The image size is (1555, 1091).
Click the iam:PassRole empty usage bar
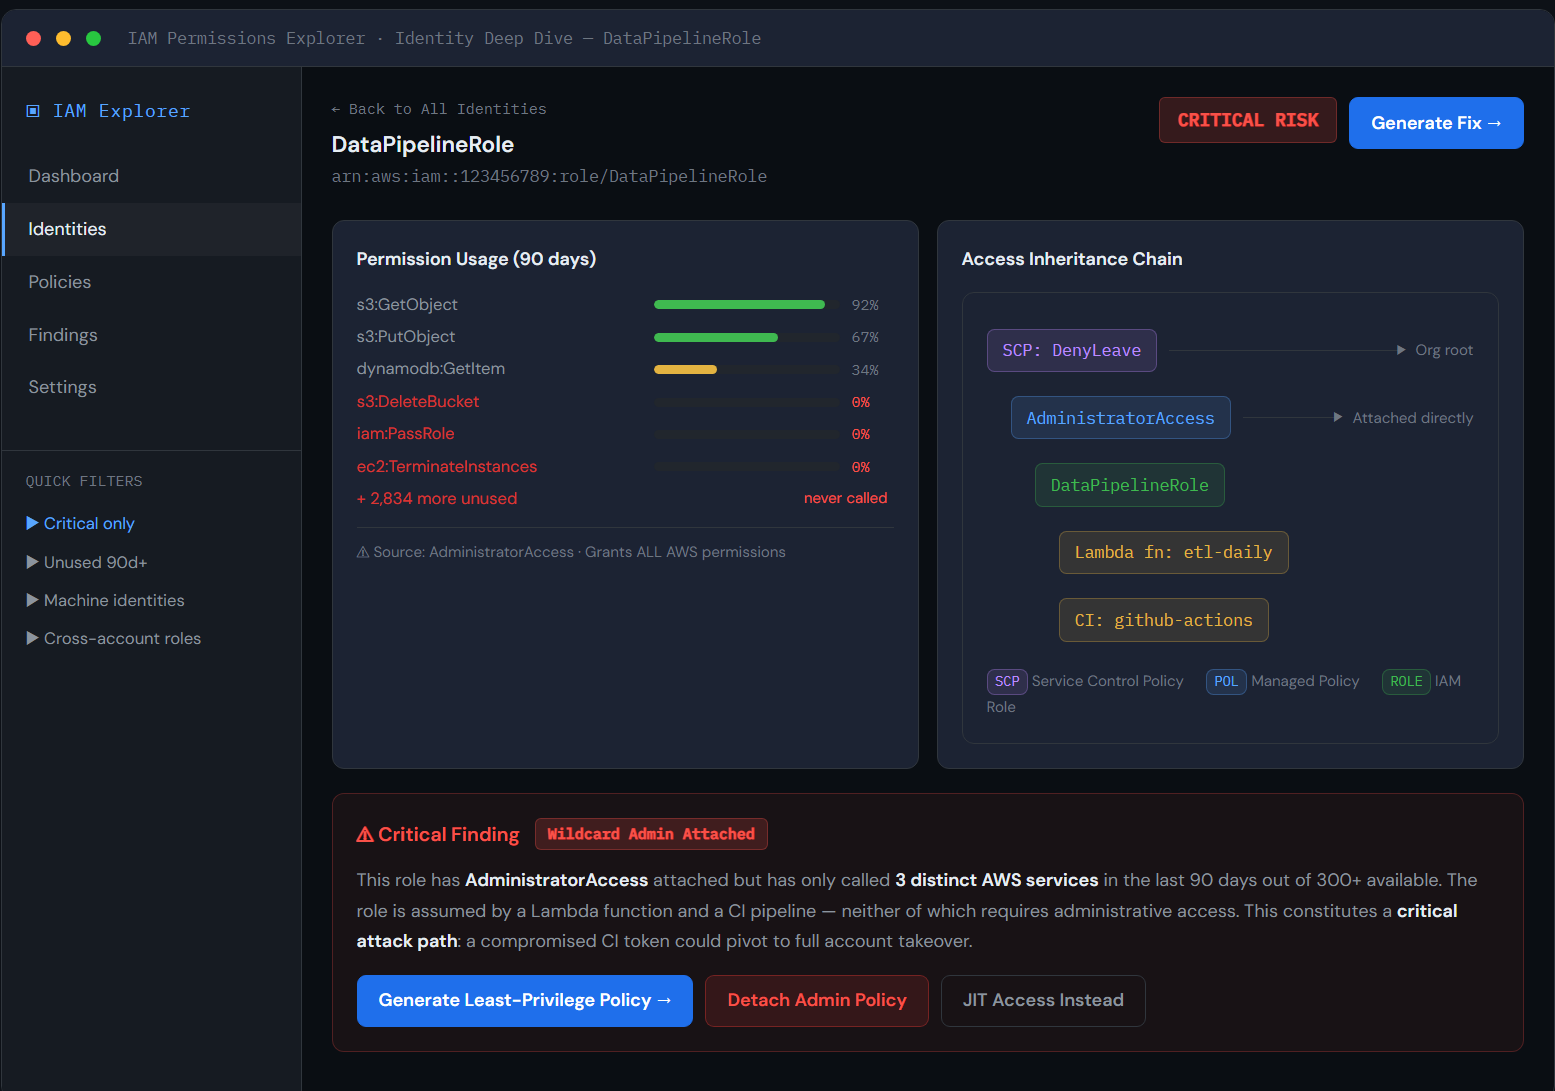746,434
